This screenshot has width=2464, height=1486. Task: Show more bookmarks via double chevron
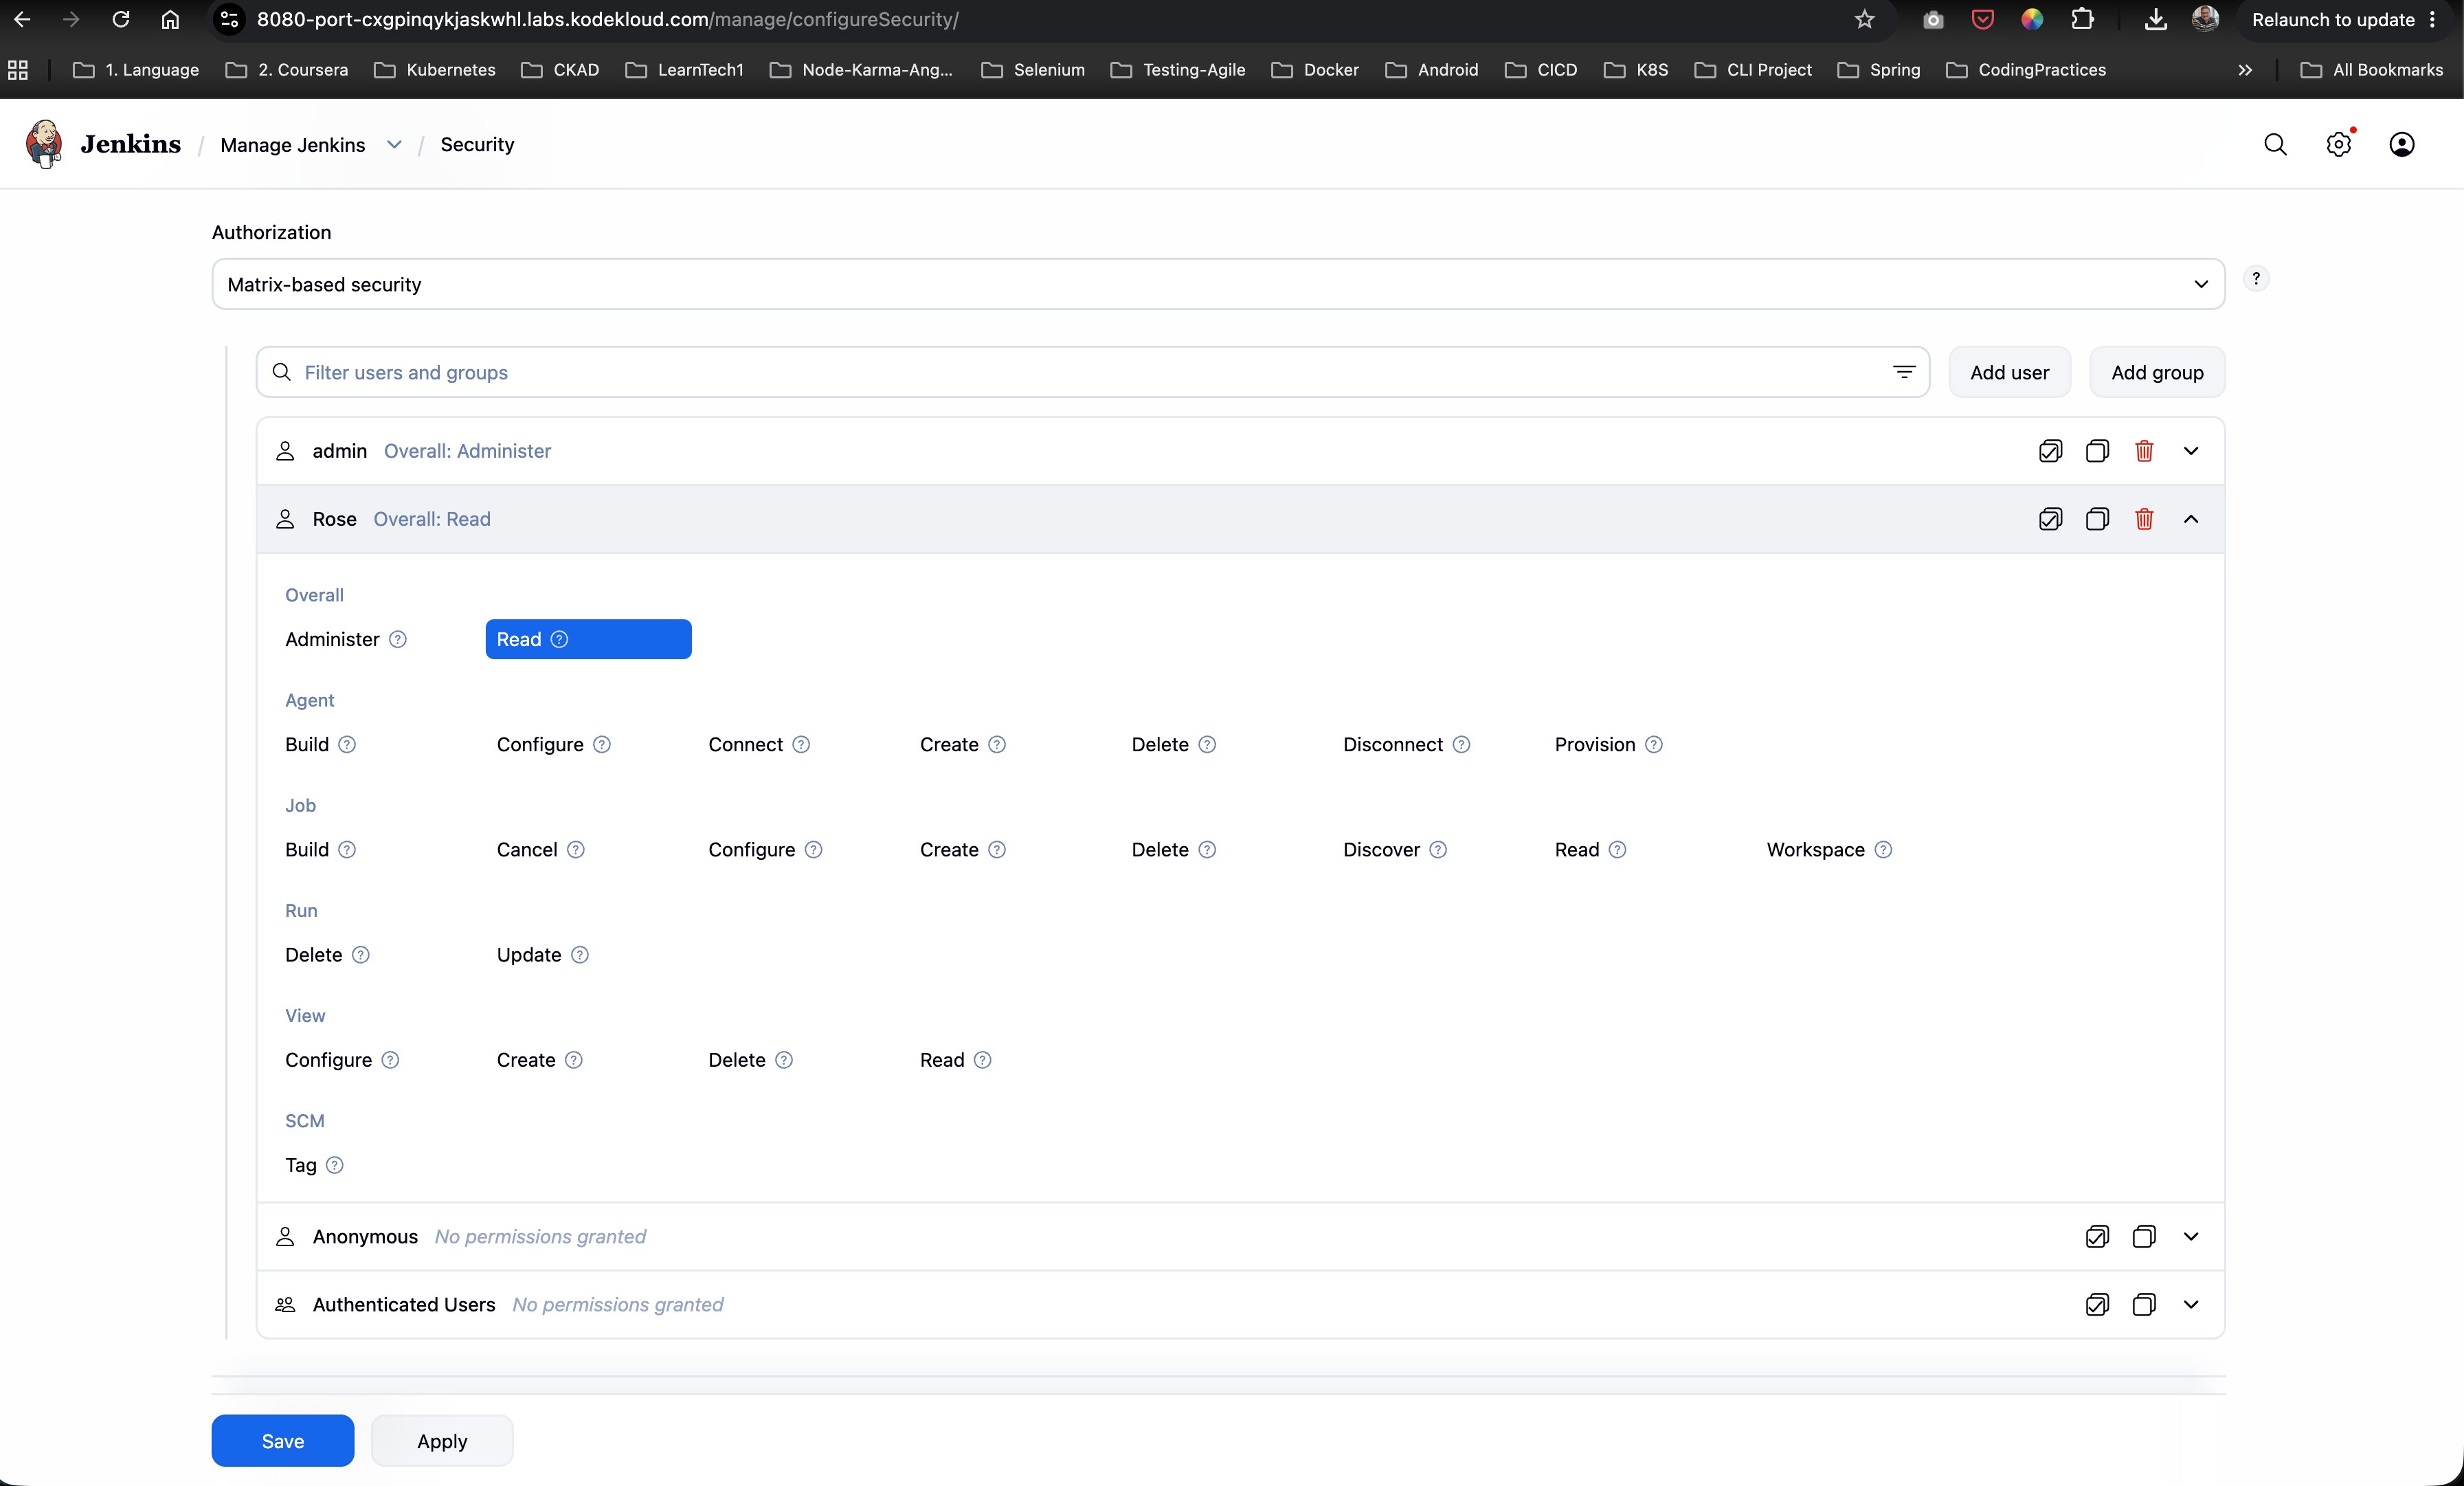2245,70
